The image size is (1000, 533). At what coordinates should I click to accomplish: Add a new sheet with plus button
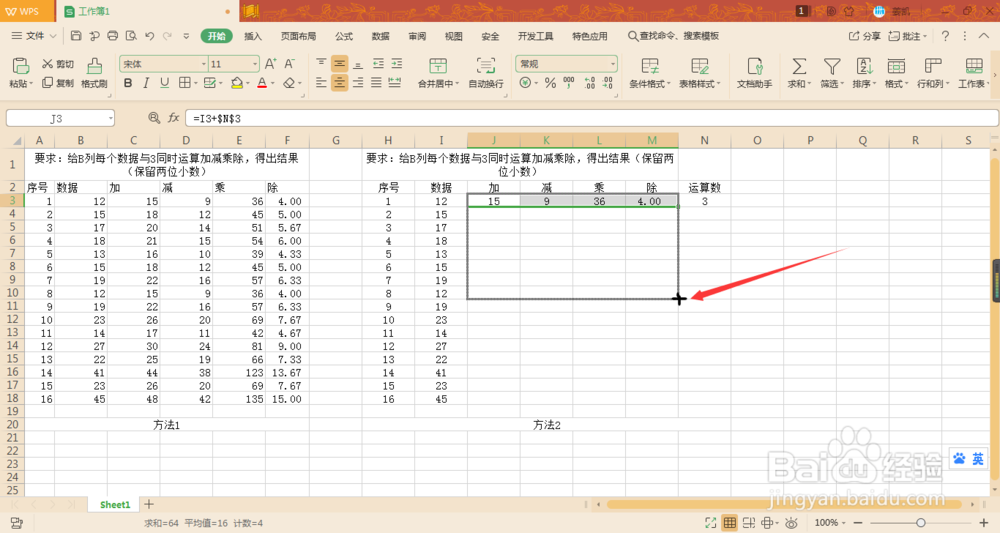tap(149, 504)
